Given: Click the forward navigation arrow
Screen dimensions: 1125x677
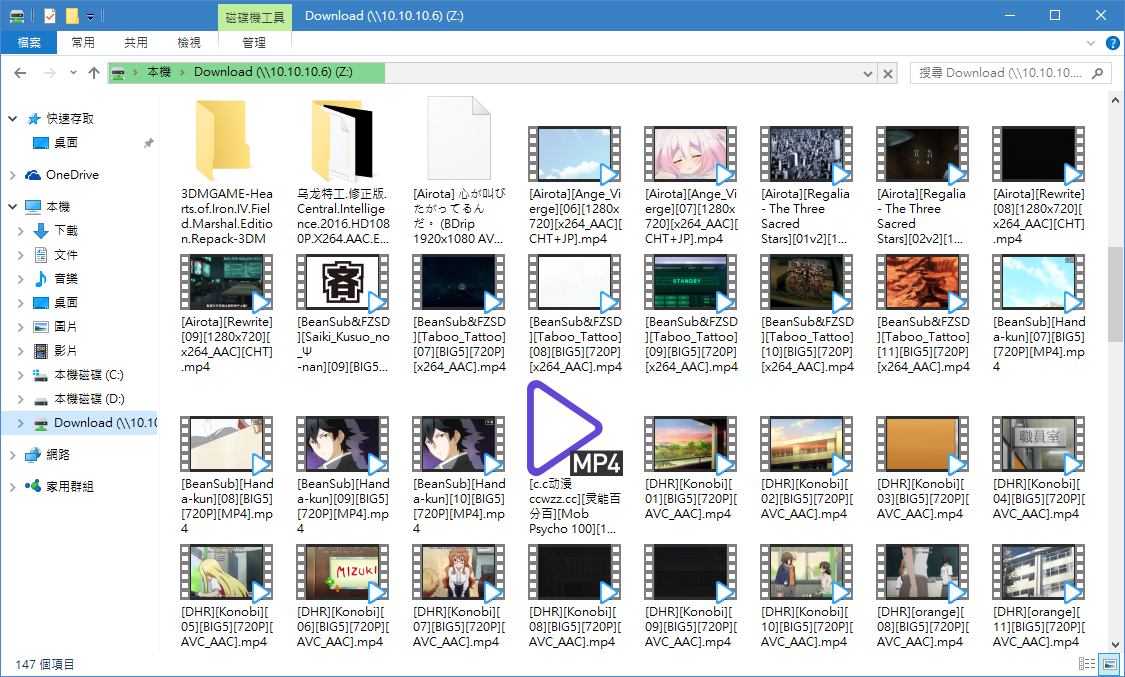Looking at the screenshot, I should coord(50,72).
